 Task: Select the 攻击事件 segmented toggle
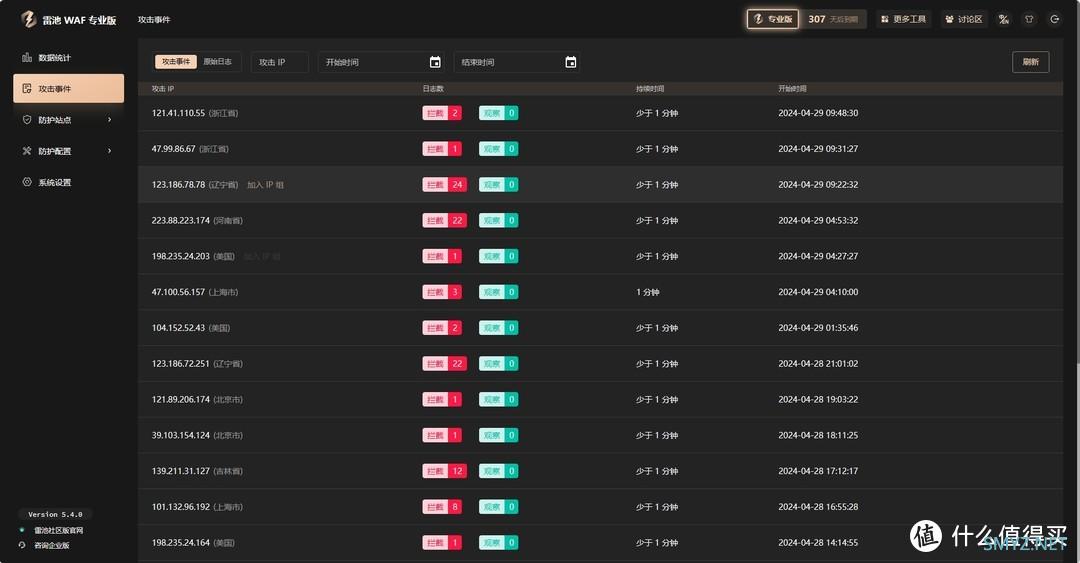(x=176, y=62)
